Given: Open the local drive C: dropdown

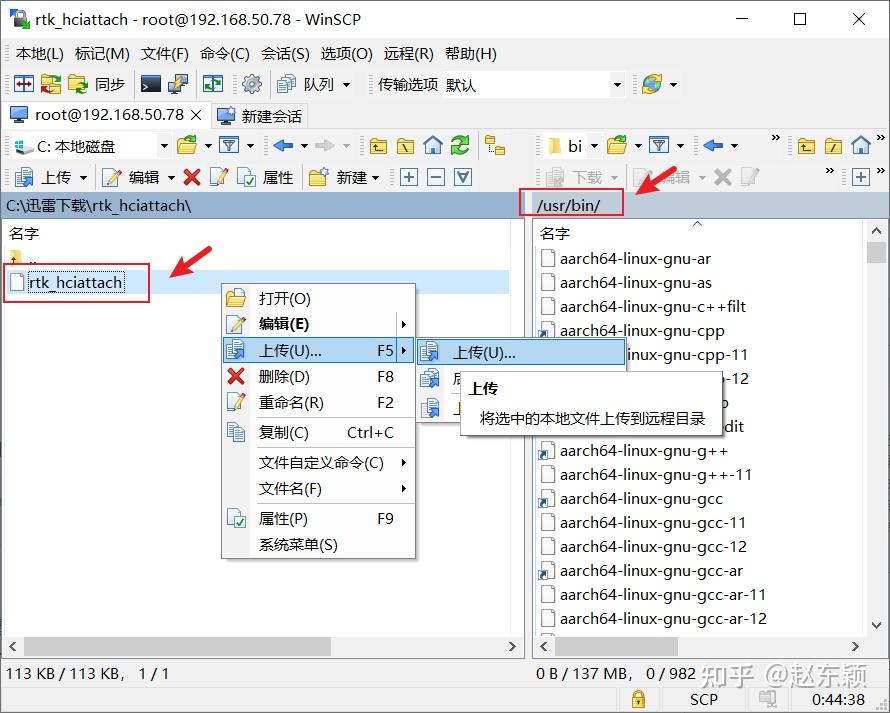Looking at the screenshot, I should coord(164,146).
